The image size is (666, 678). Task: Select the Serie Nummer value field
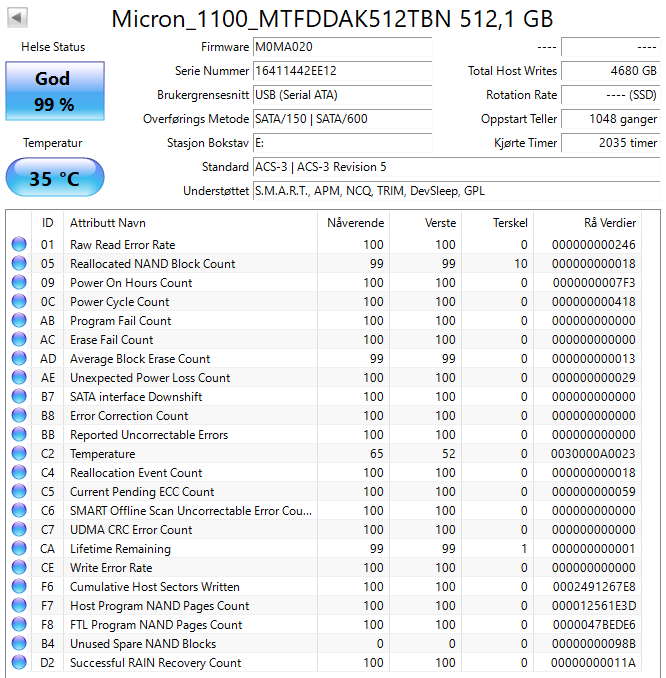(341, 71)
